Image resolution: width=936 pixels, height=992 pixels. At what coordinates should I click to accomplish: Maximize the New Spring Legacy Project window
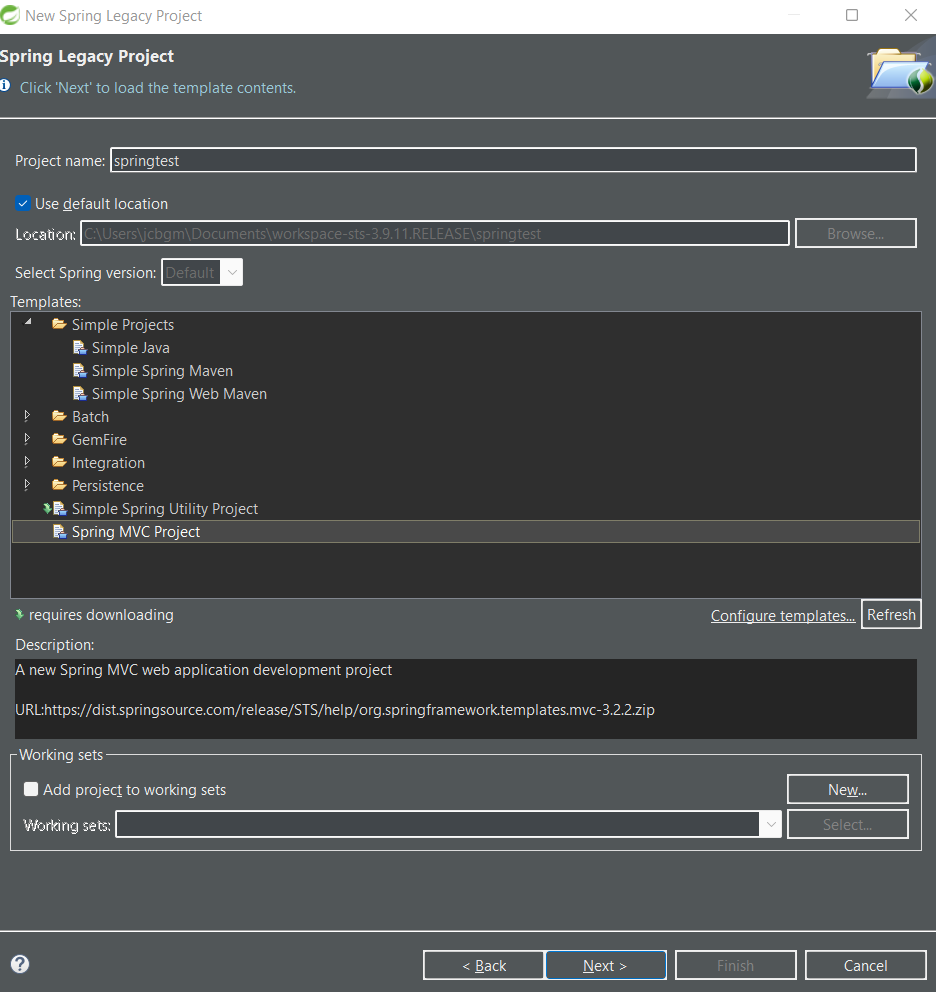[852, 15]
